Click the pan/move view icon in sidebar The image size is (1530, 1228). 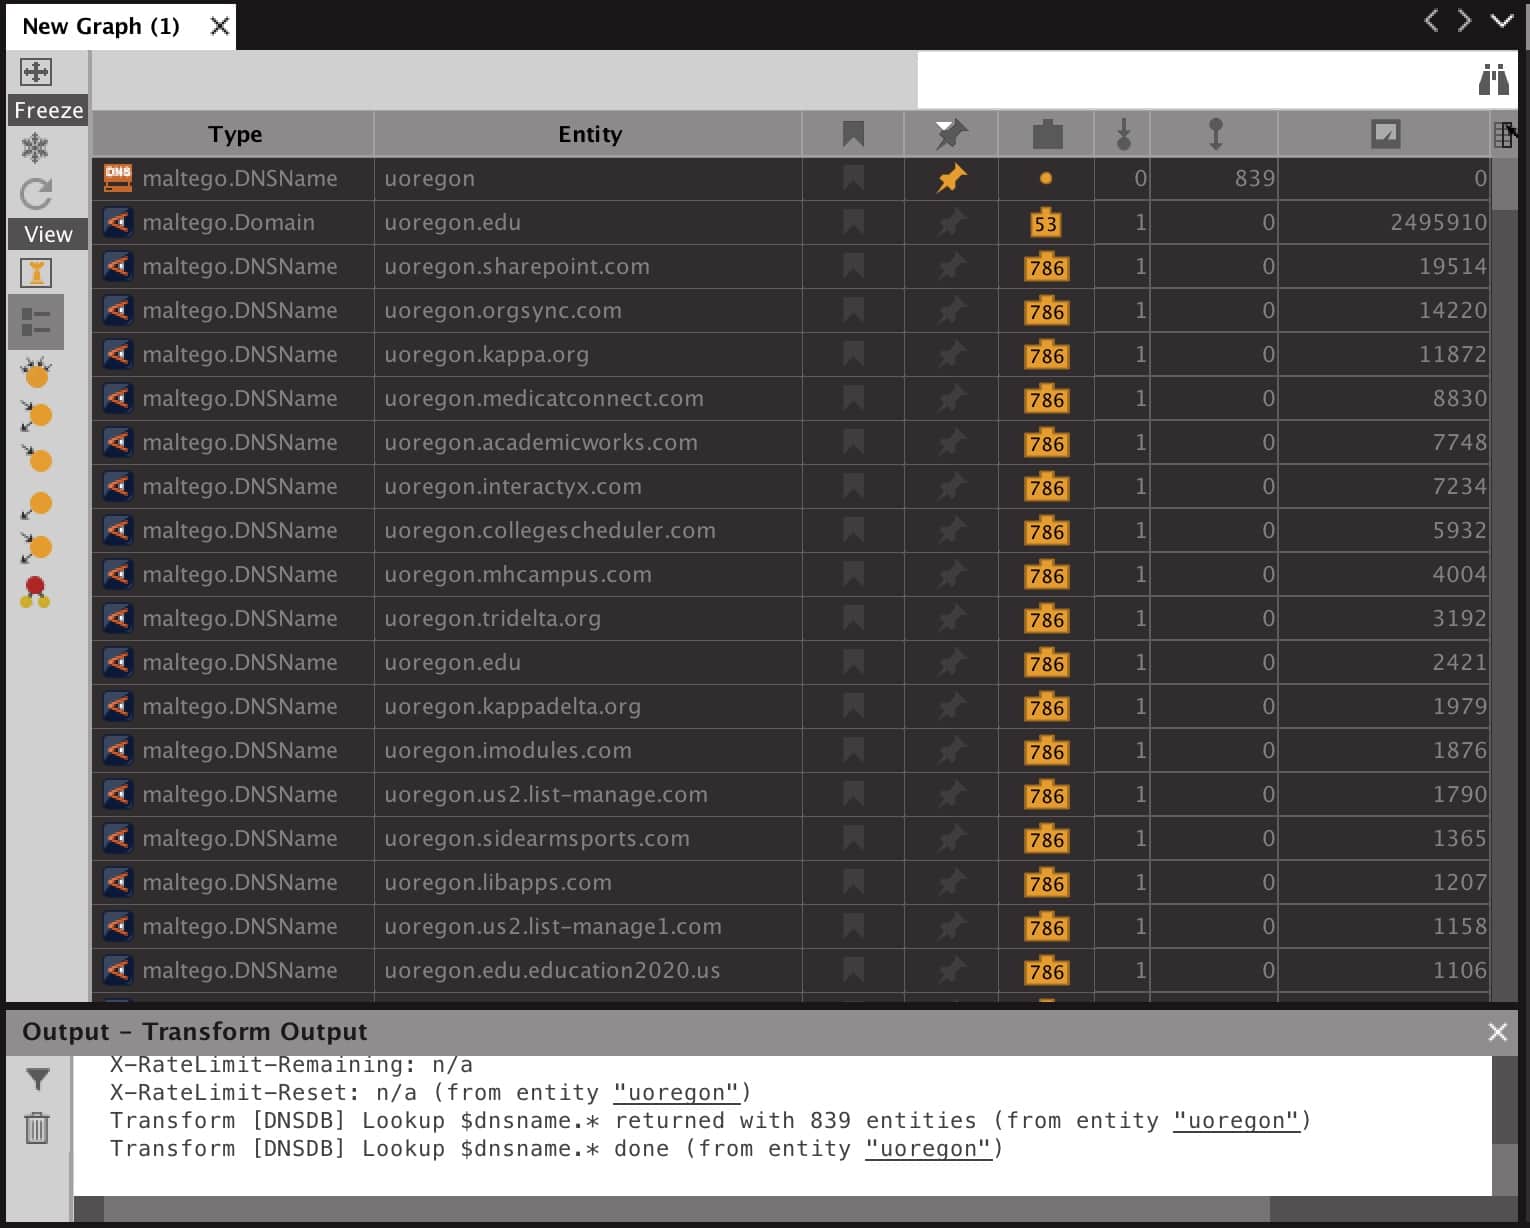[x=36, y=72]
